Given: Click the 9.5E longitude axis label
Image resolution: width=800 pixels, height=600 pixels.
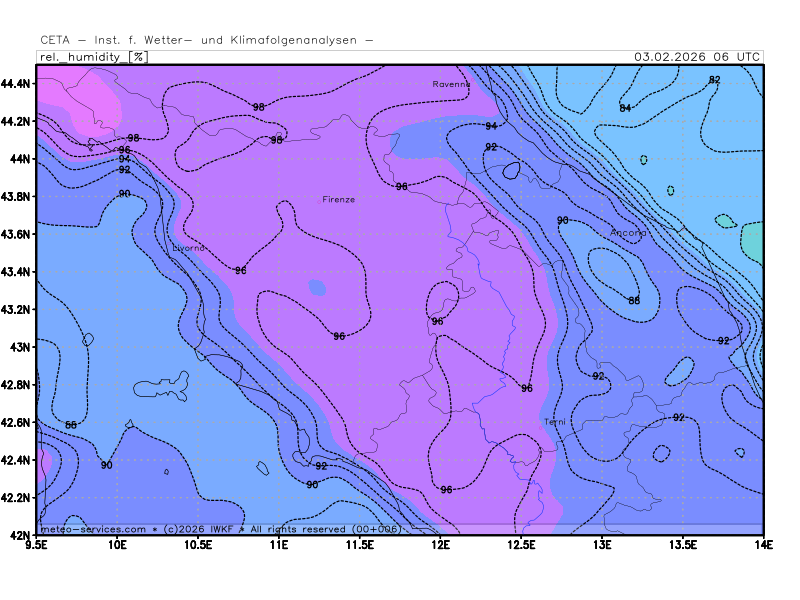Looking at the screenshot, I should click(x=38, y=545).
